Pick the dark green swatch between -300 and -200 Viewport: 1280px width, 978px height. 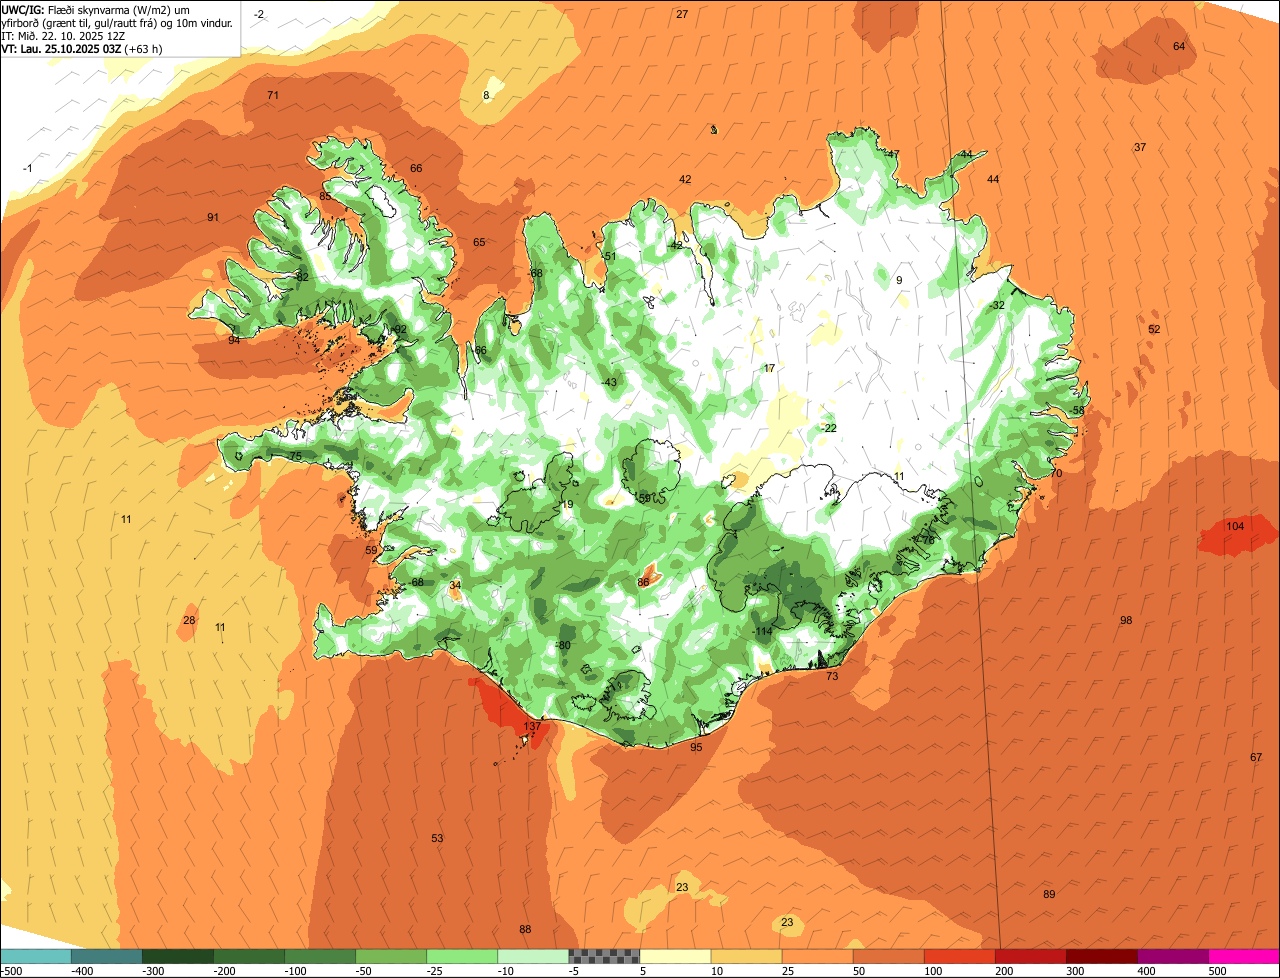pos(178,956)
